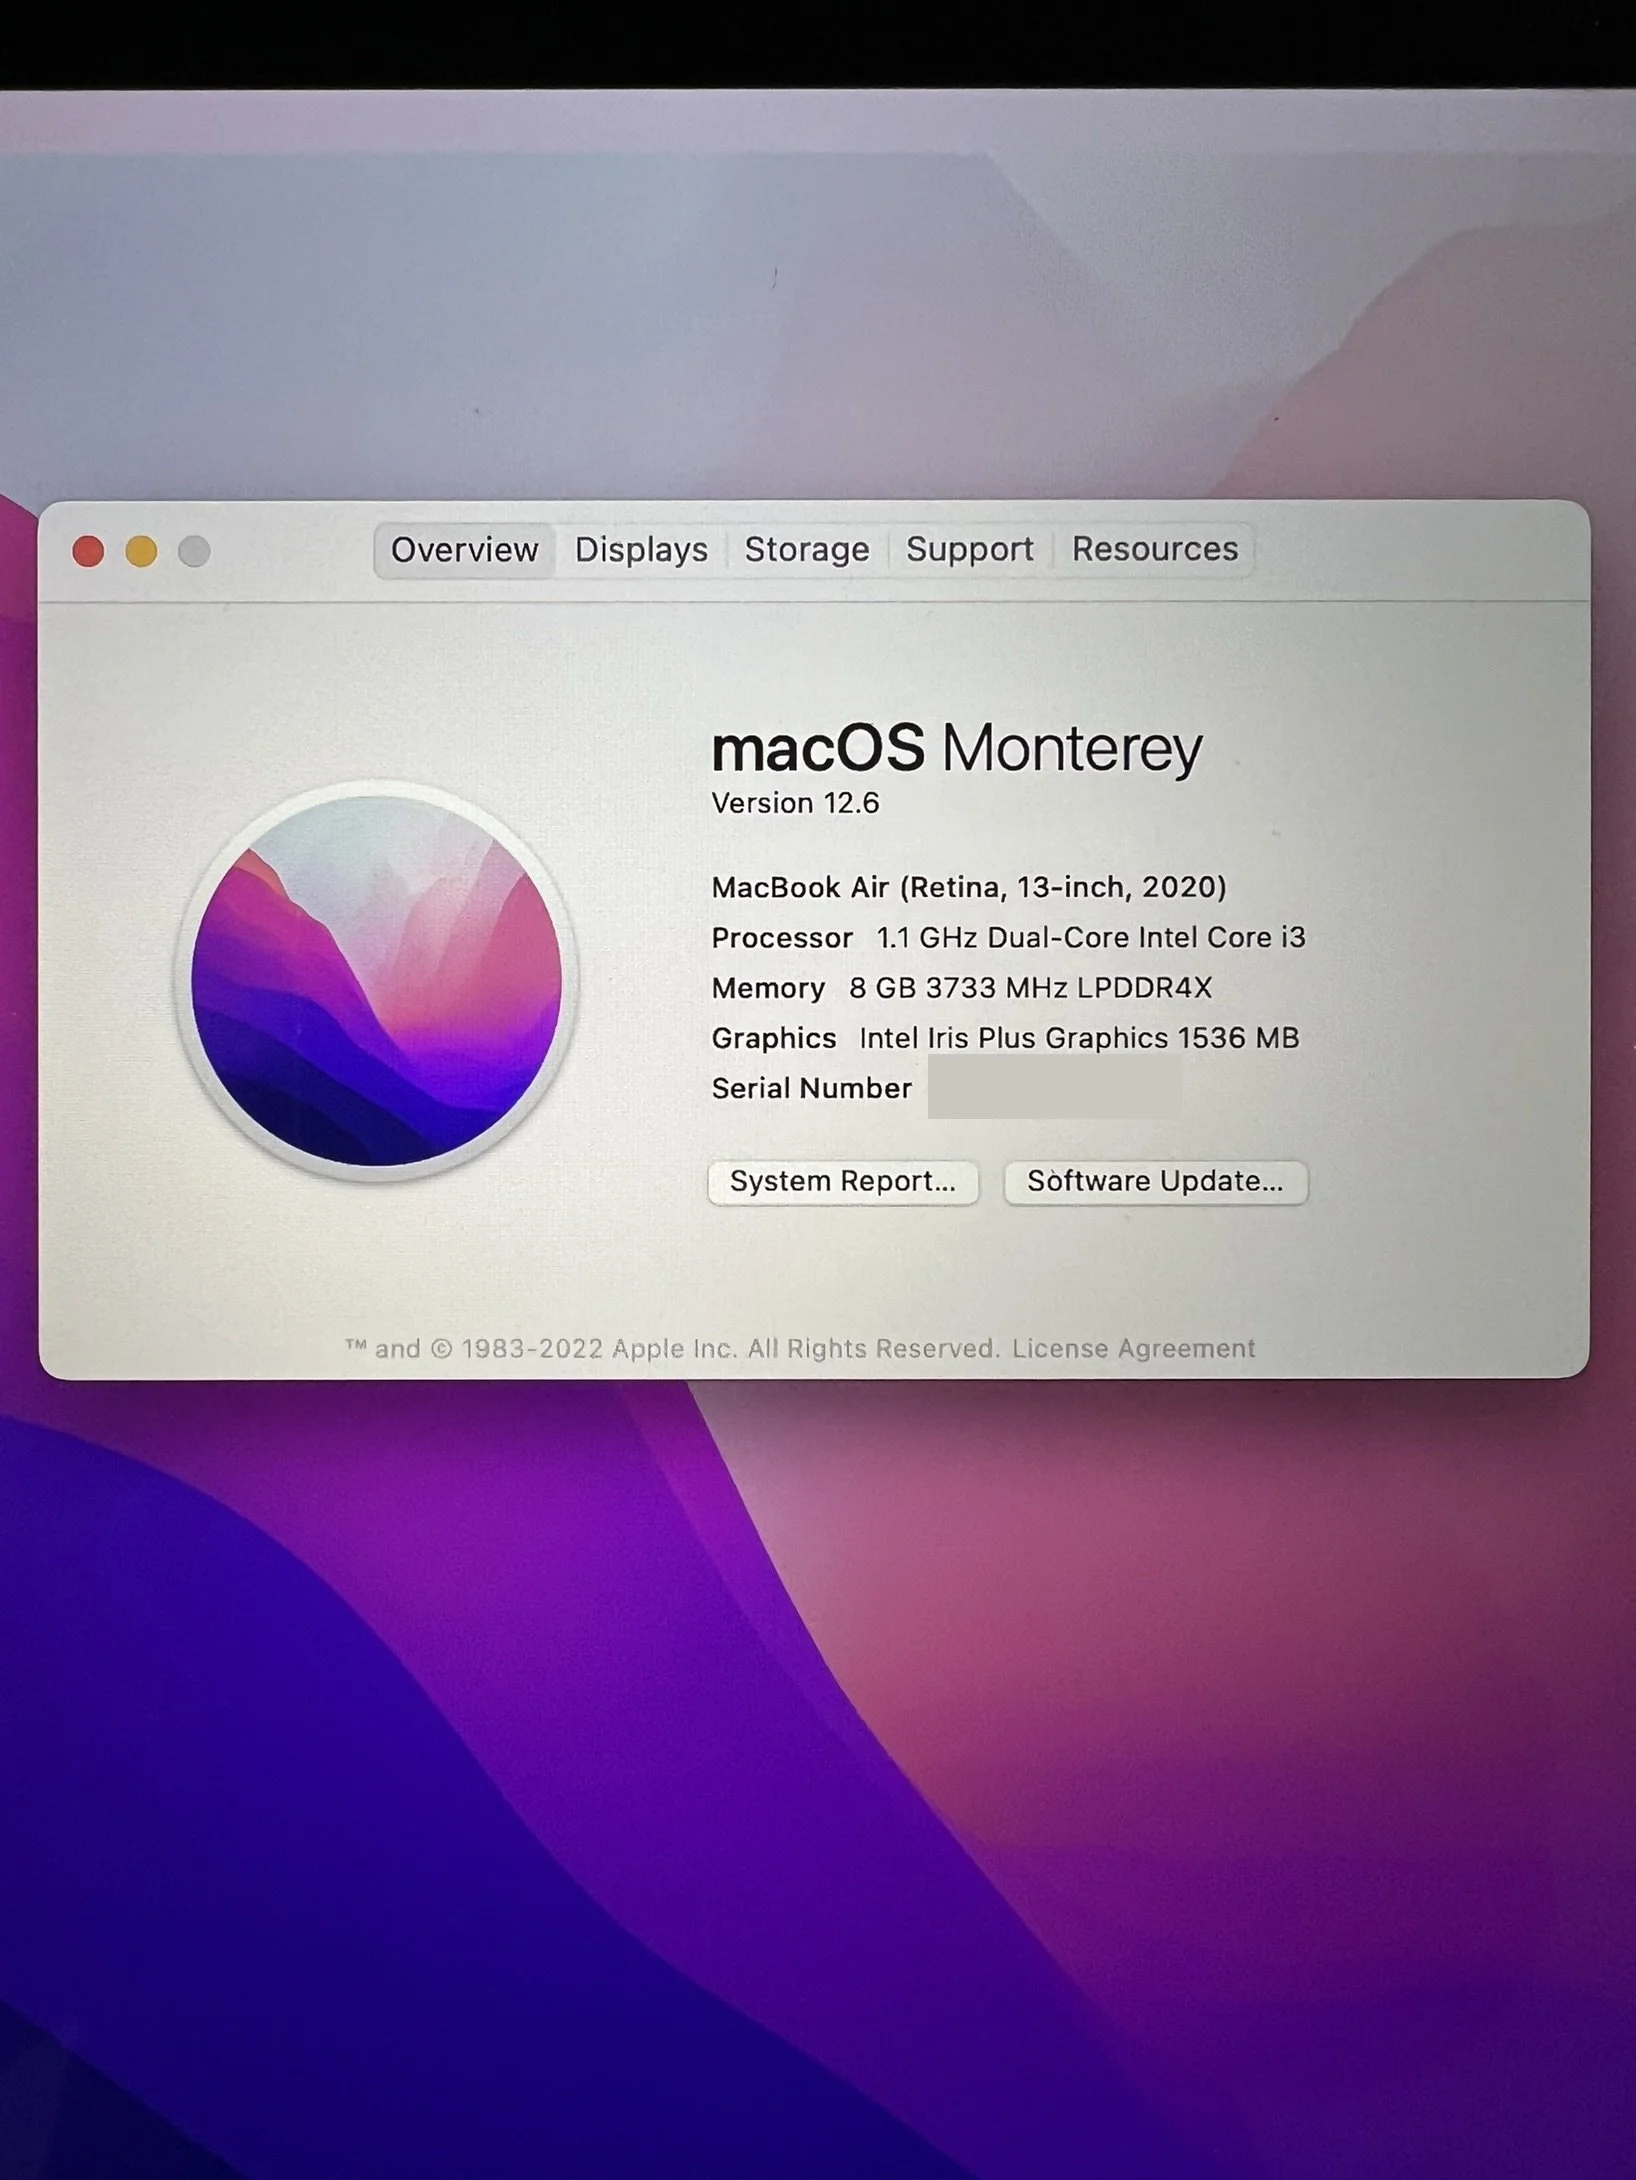Open Software Update

(1155, 1182)
